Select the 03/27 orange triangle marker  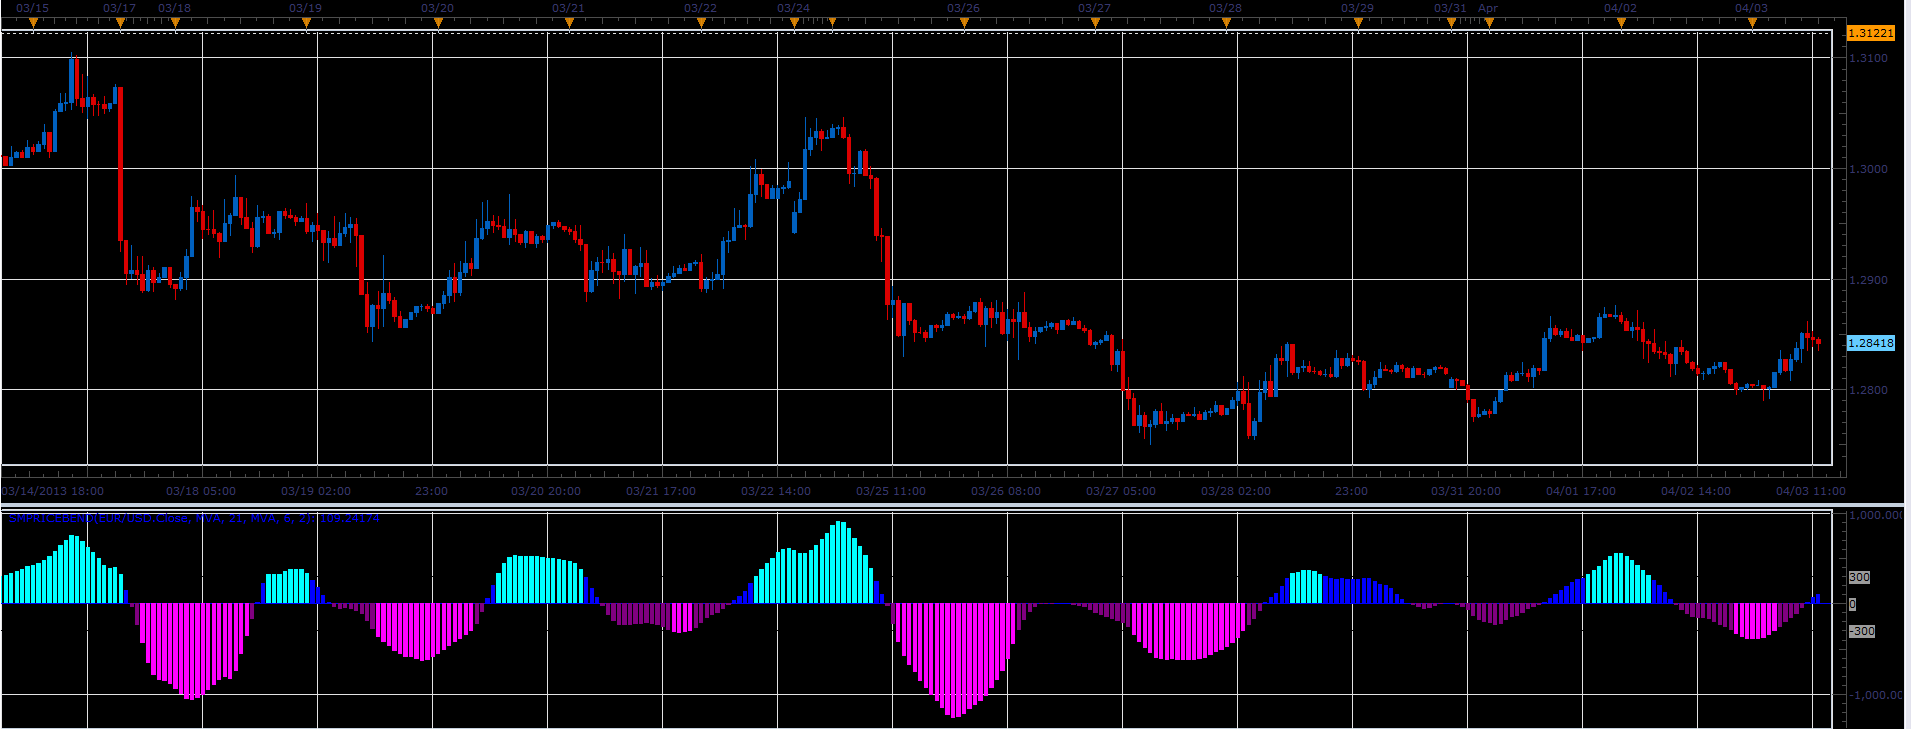click(1095, 22)
